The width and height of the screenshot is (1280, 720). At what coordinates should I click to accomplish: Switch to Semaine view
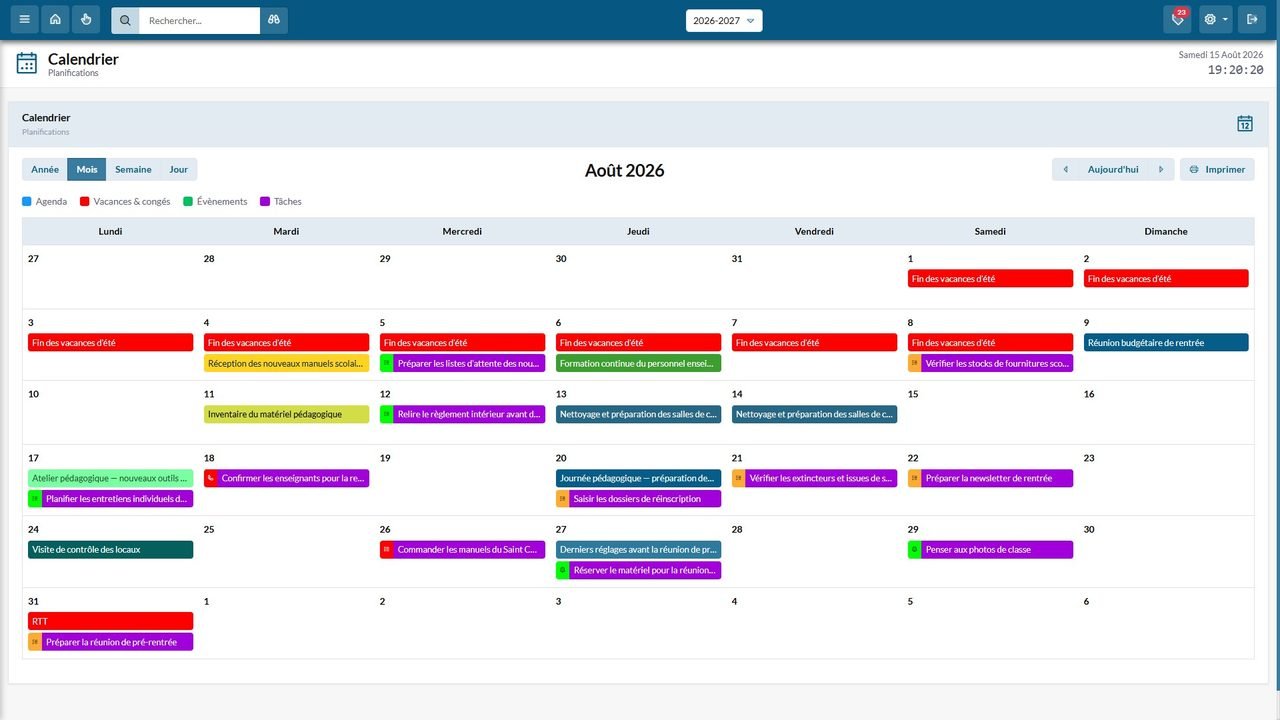click(133, 170)
